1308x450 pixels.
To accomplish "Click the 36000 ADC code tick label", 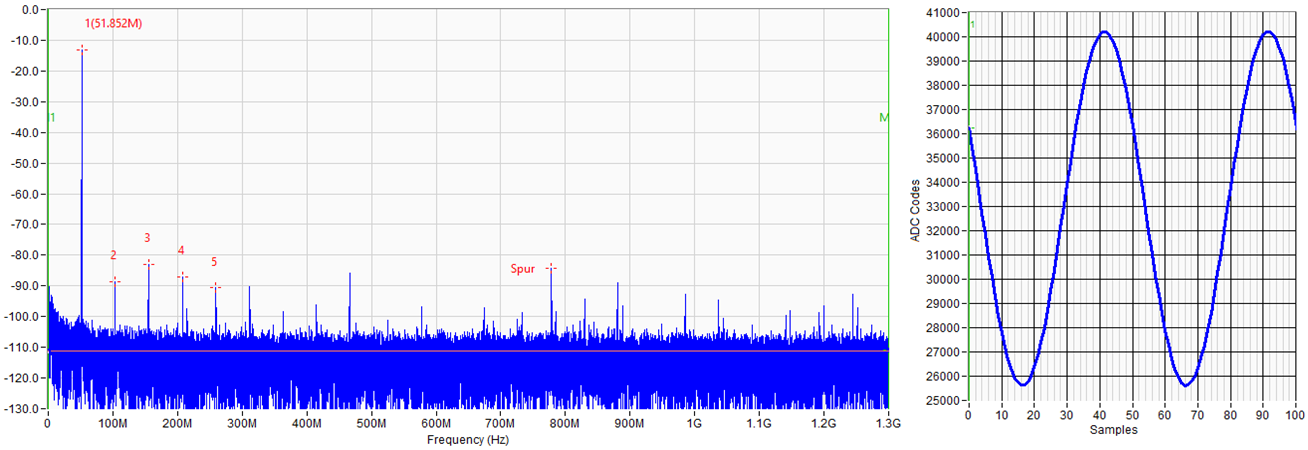I will click(x=945, y=134).
